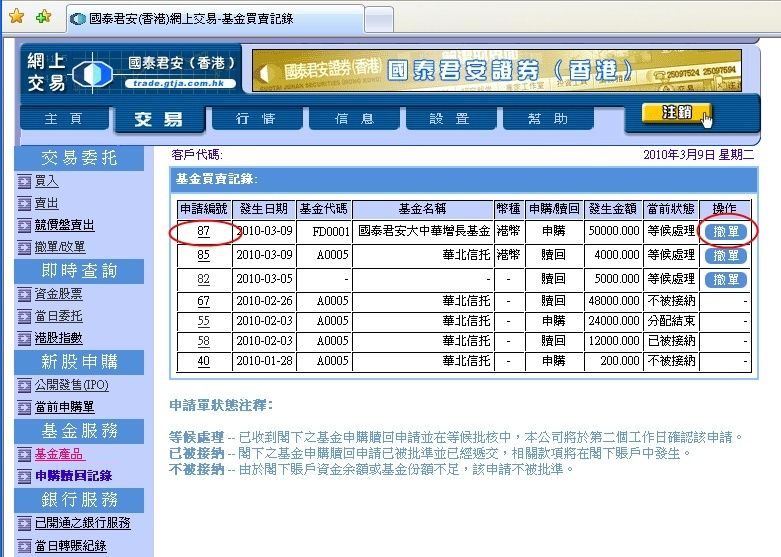Click the 分配結束 status cell
The width and height of the screenshot is (781, 557).
671,321
